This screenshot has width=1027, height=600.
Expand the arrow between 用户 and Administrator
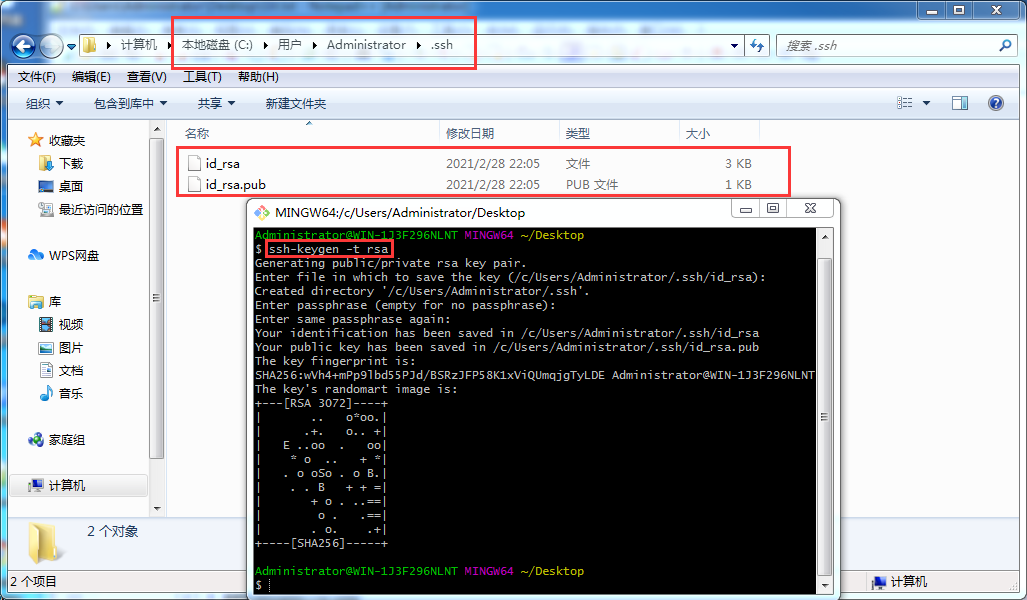click(x=314, y=45)
